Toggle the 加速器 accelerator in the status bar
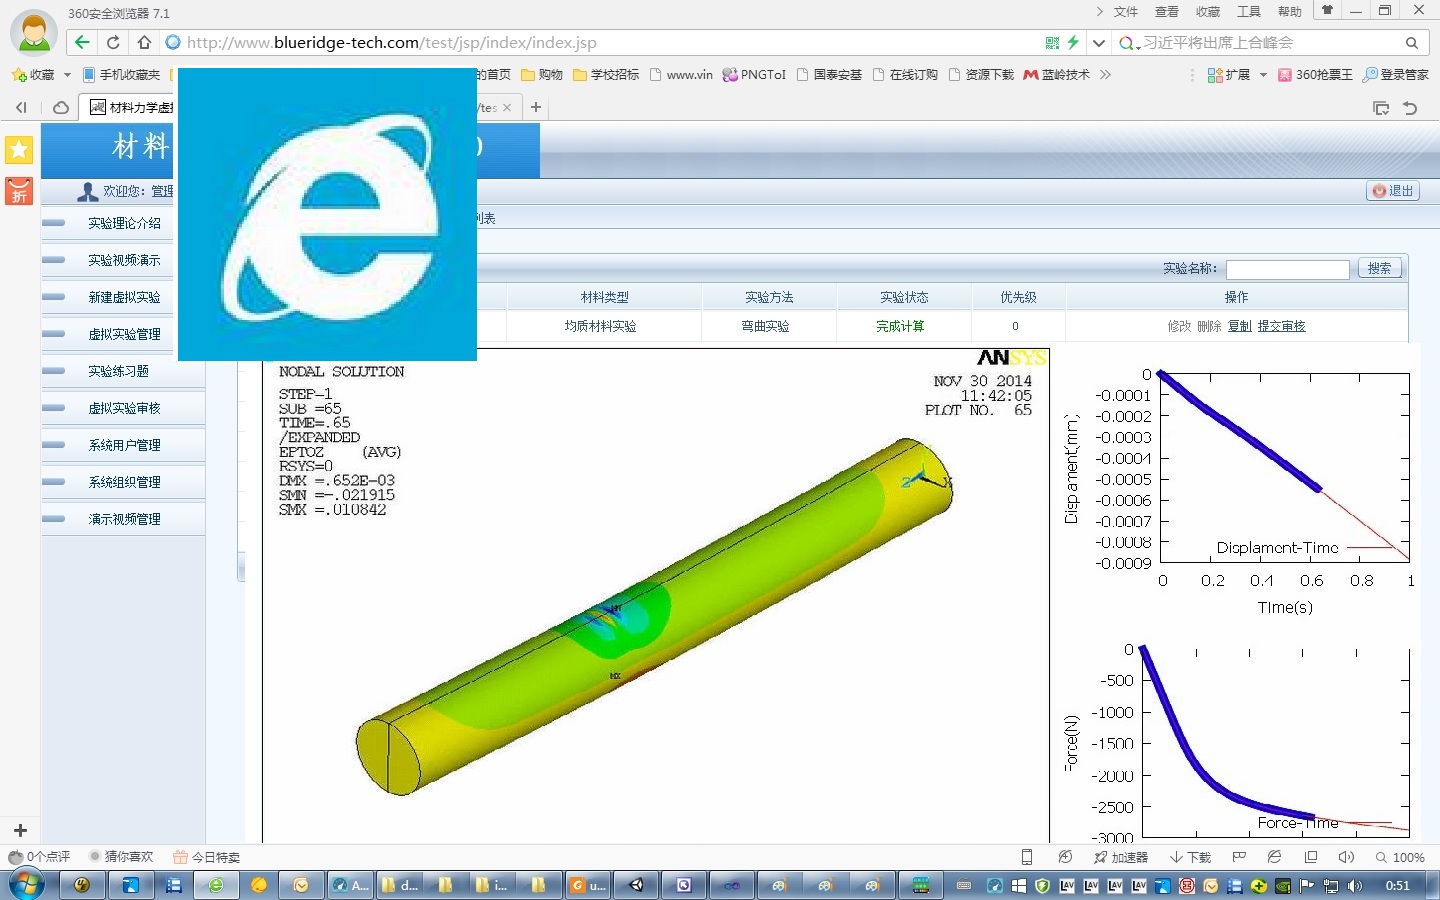1440x900 pixels. pyautogui.click(x=1120, y=857)
